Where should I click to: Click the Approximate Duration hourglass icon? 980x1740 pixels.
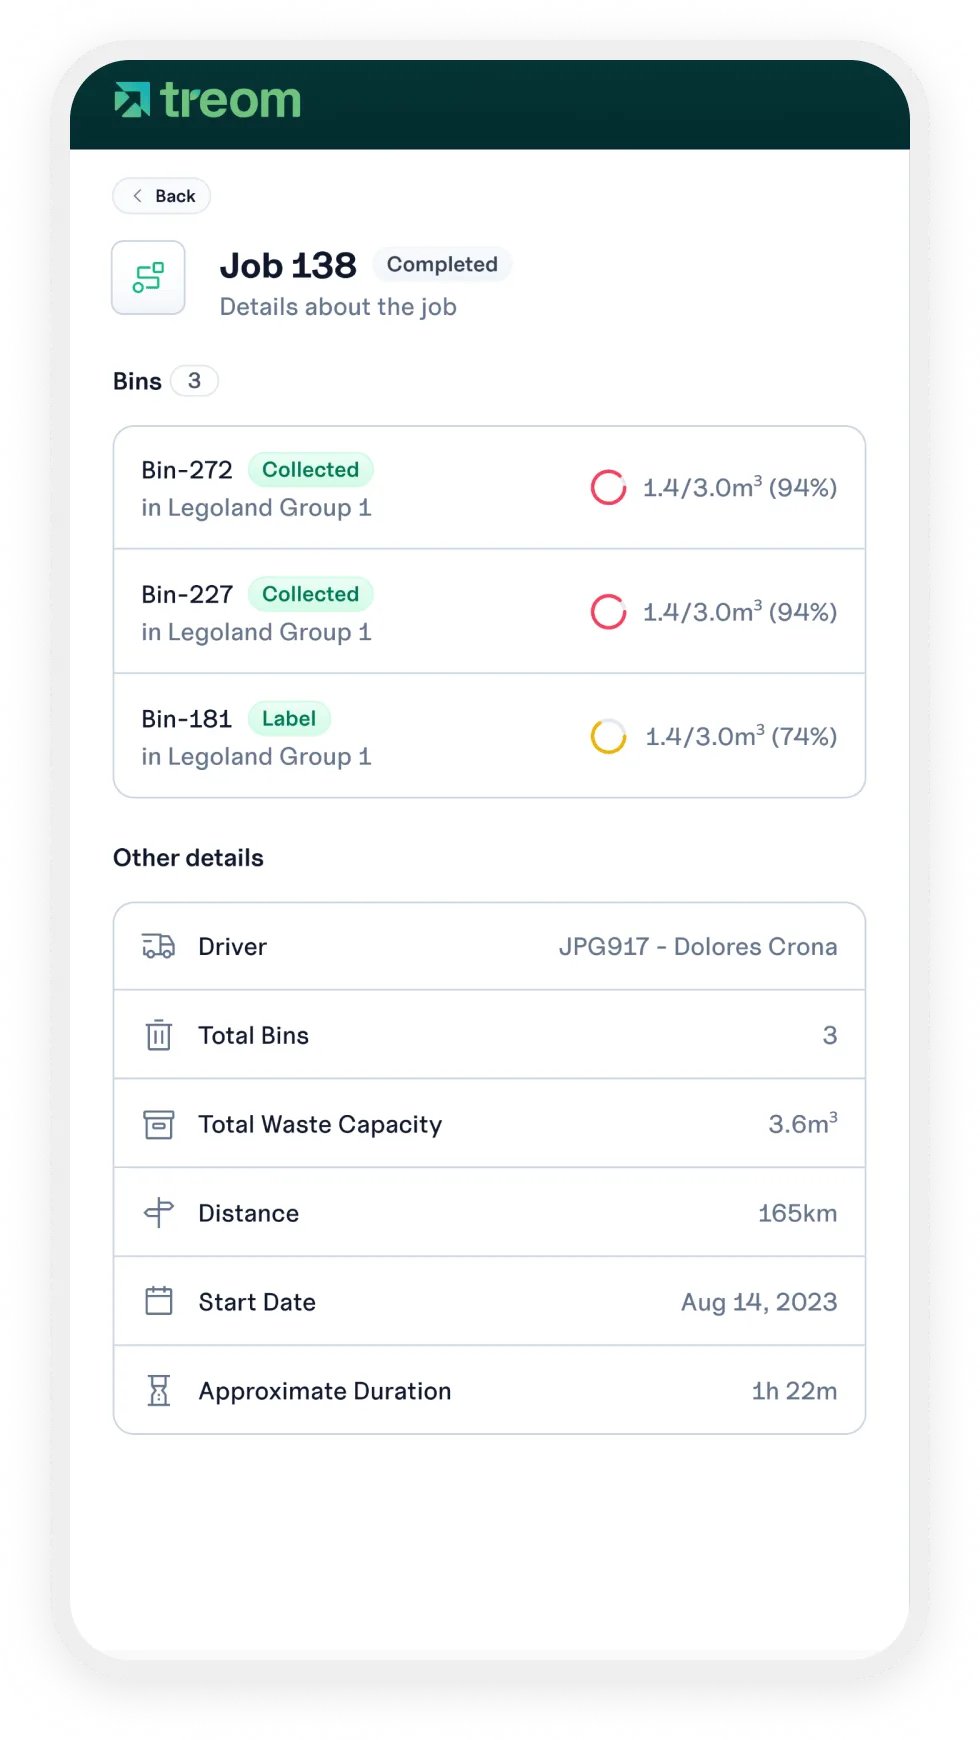tap(159, 1390)
